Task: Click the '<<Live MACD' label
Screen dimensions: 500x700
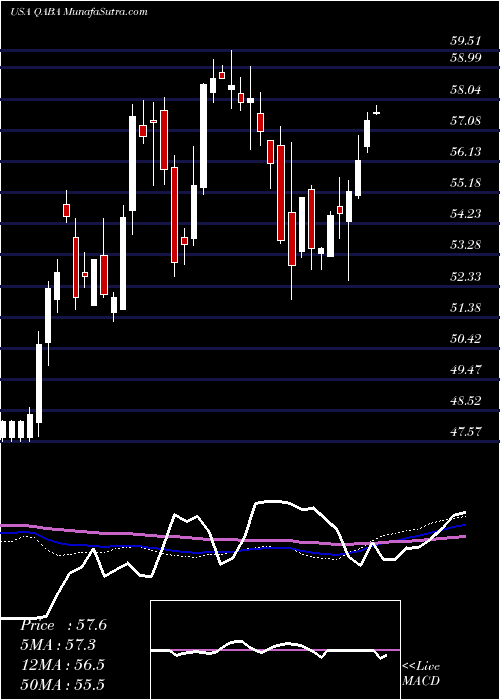Action: pos(421,673)
